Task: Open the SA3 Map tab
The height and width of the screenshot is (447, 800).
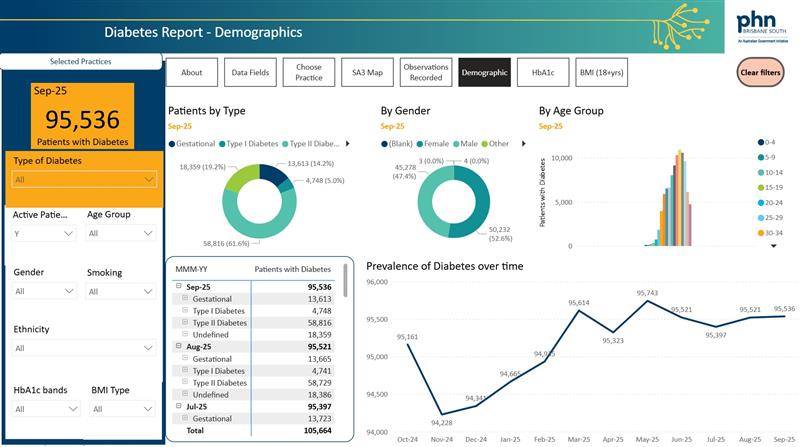Action: pyautogui.click(x=367, y=72)
